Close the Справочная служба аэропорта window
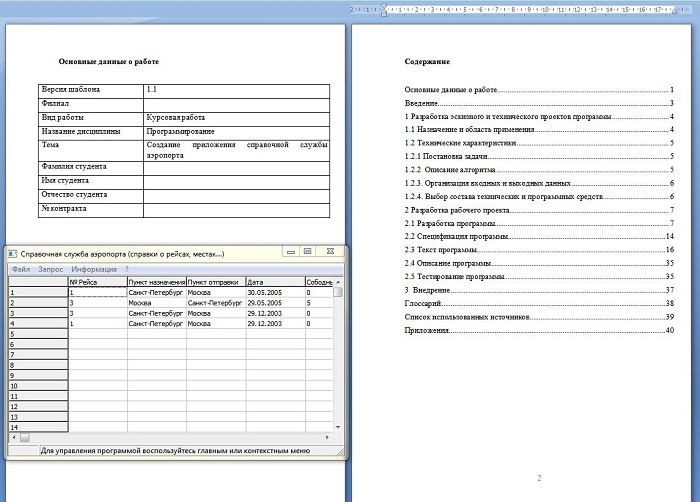The image size is (700, 502). pos(330,252)
